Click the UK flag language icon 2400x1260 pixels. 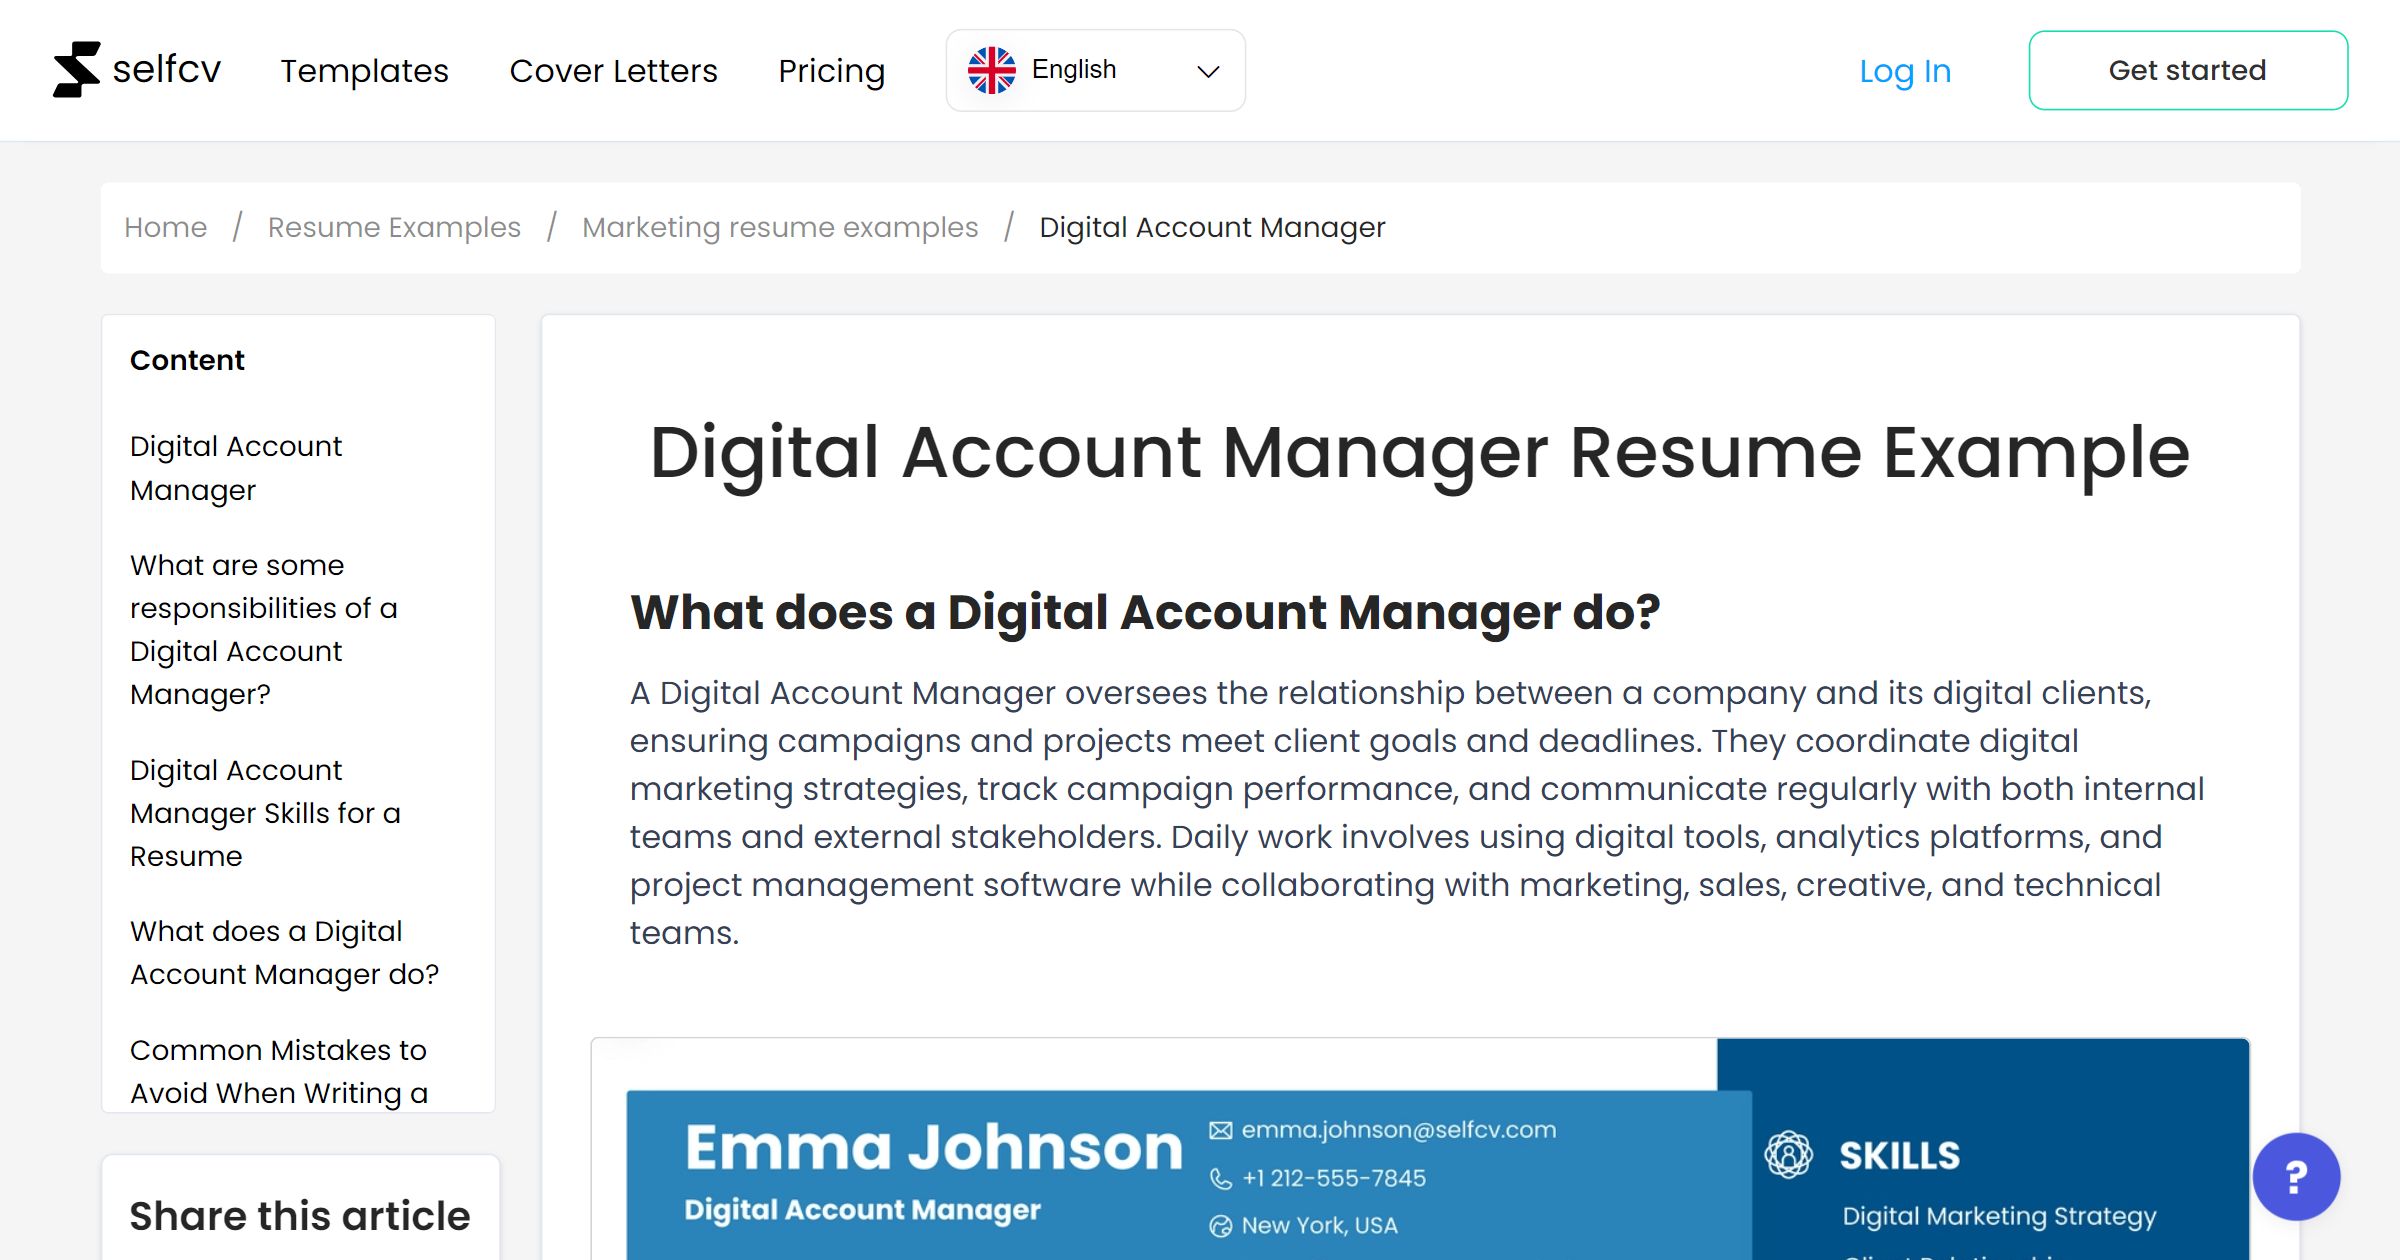(x=991, y=69)
